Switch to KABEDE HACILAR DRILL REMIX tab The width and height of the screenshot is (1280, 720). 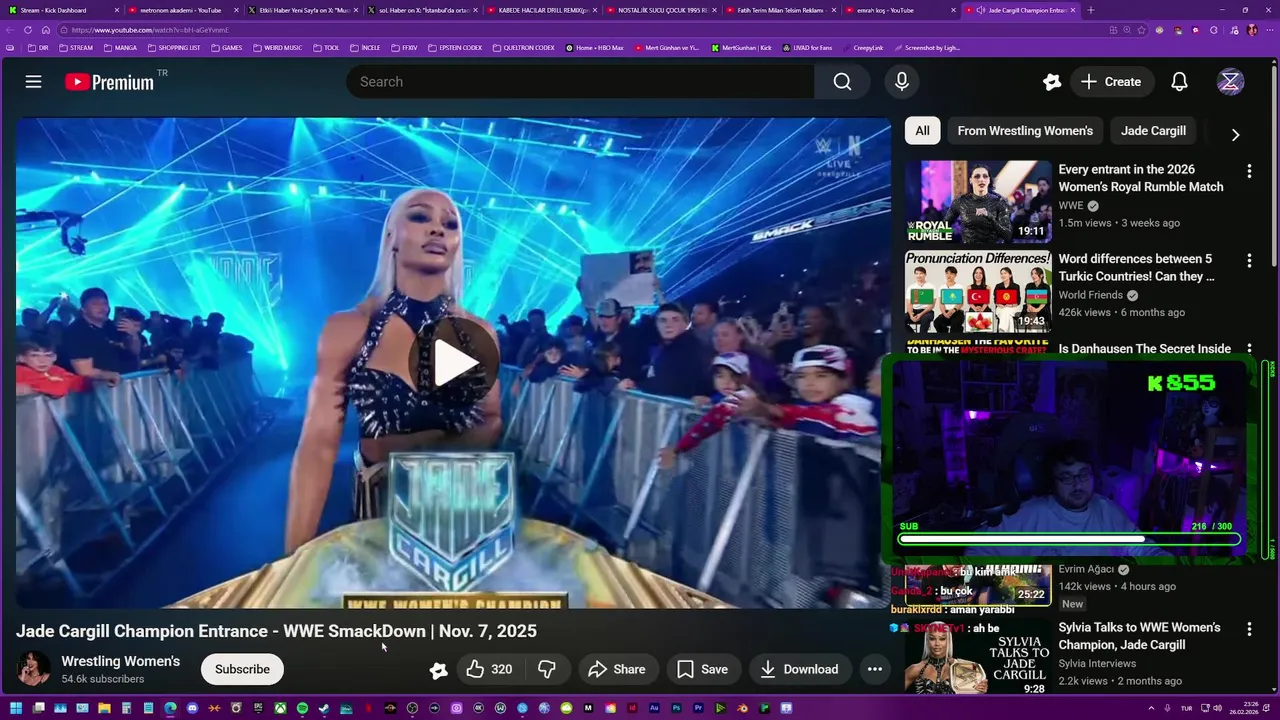pos(543,10)
